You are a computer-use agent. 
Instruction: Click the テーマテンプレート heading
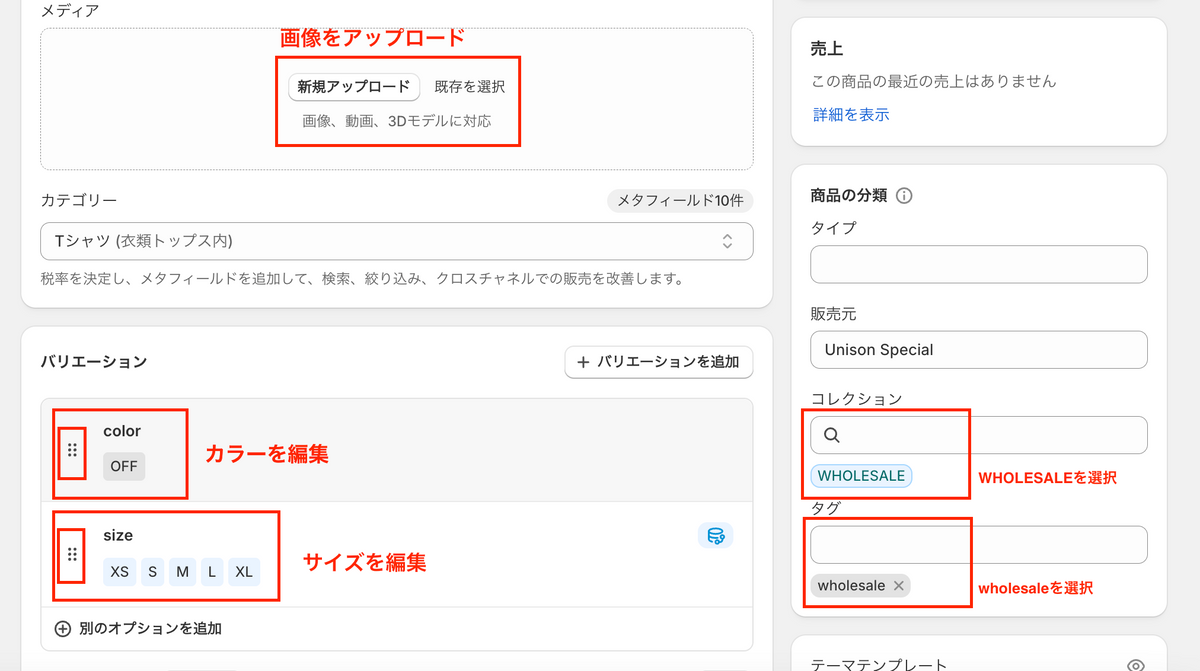click(879, 665)
